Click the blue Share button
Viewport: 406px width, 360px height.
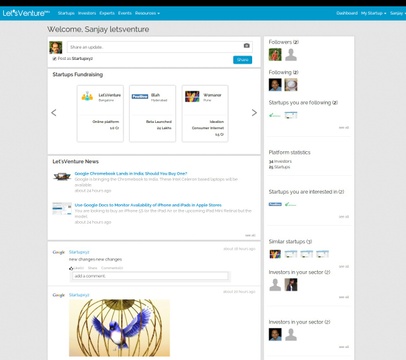pos(242,60)
